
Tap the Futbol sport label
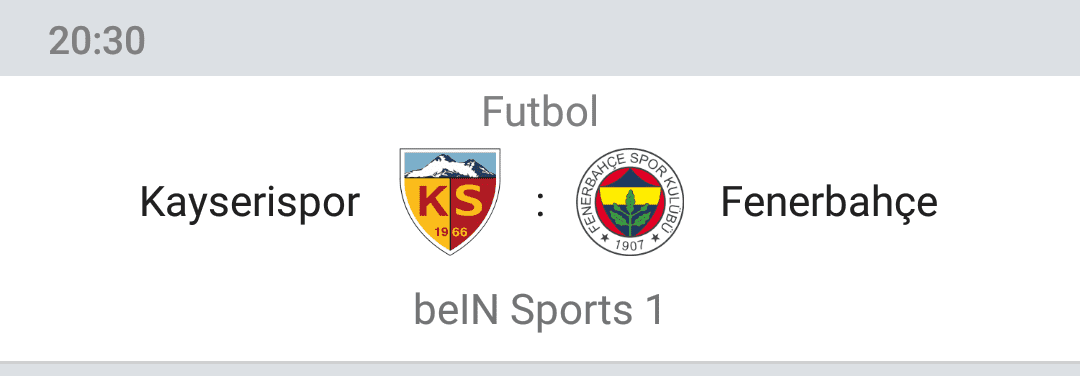coord(540,112)
